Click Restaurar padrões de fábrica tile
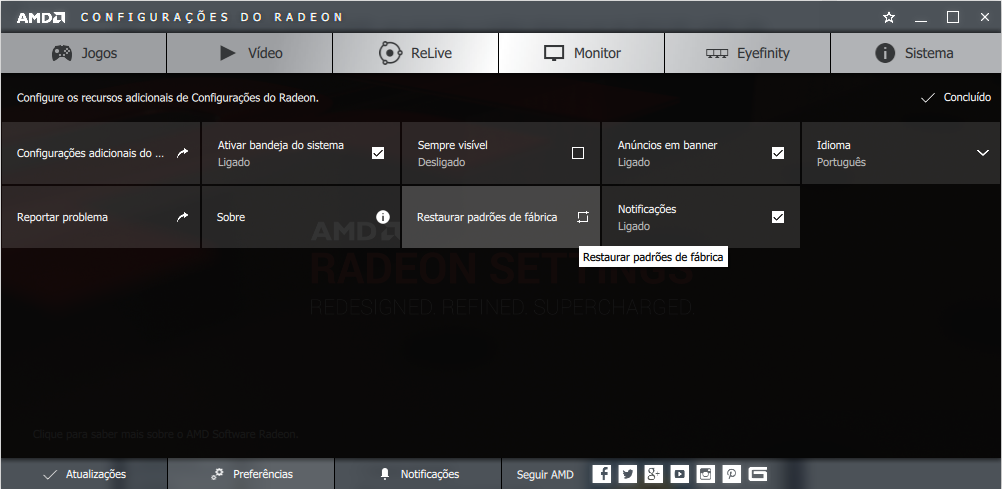 click(501, 217)
